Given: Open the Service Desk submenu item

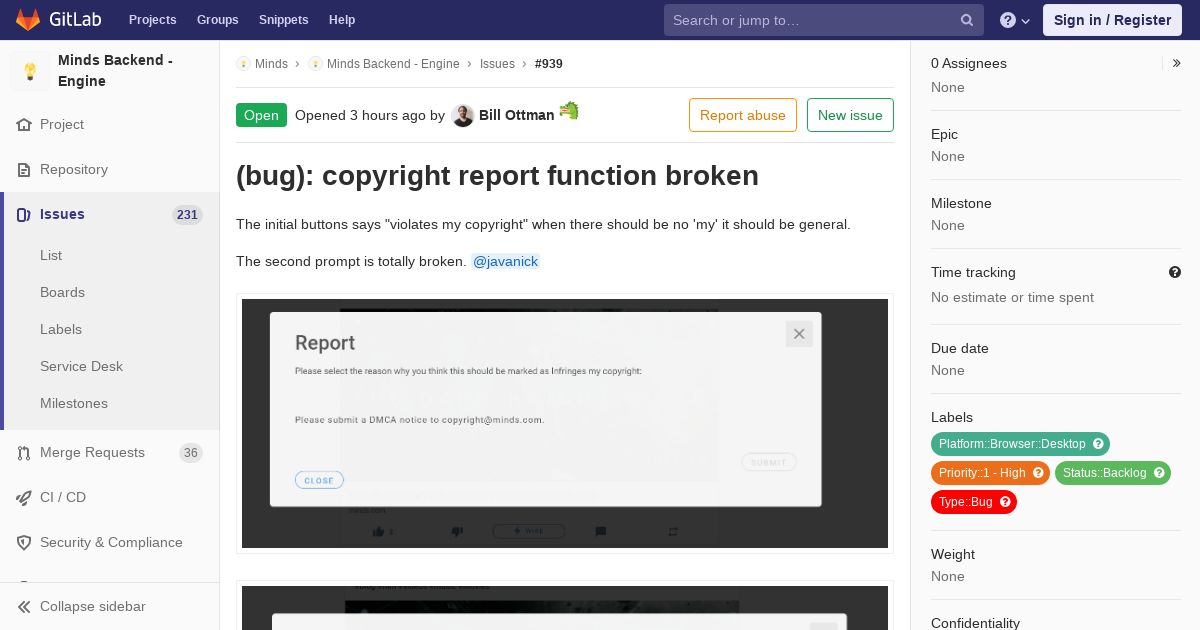Looking at the screenshot, I should coord(81,367).
